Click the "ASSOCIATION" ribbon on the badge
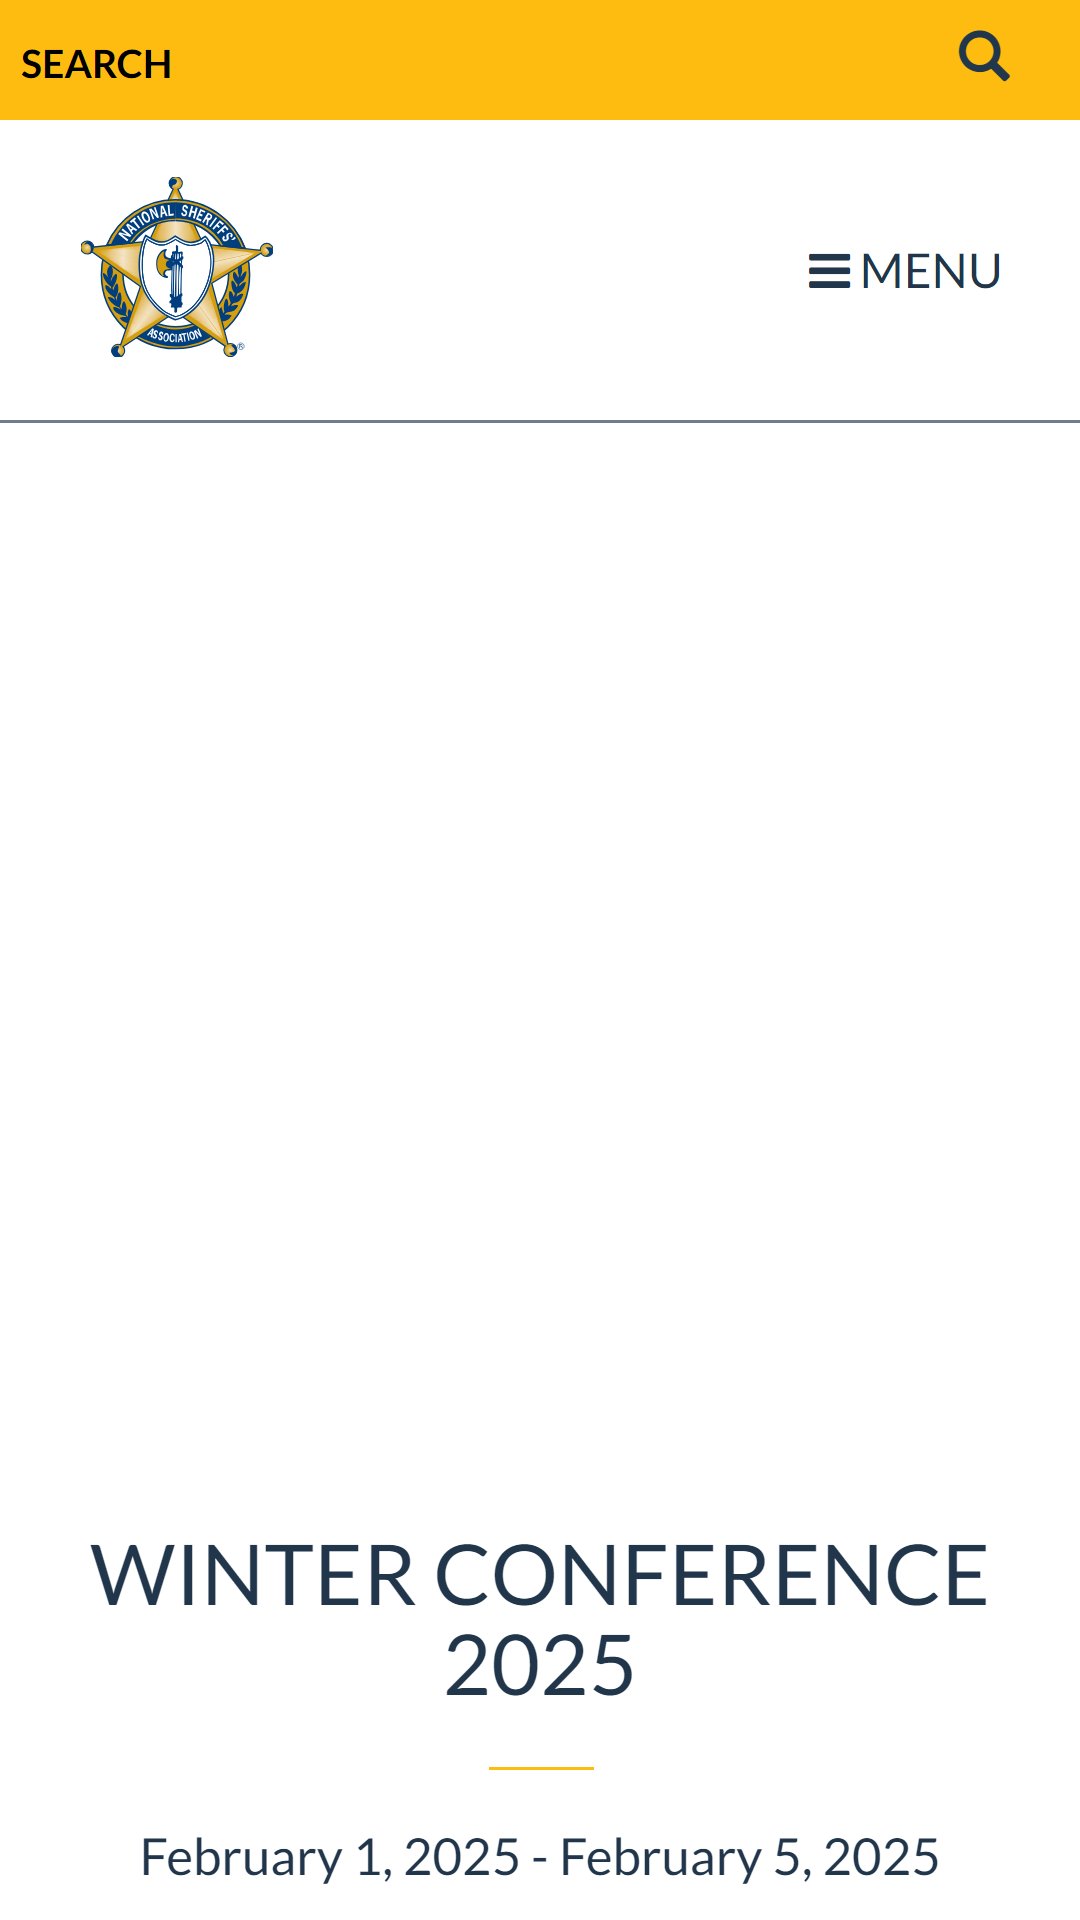 click(x=176, y=336)
